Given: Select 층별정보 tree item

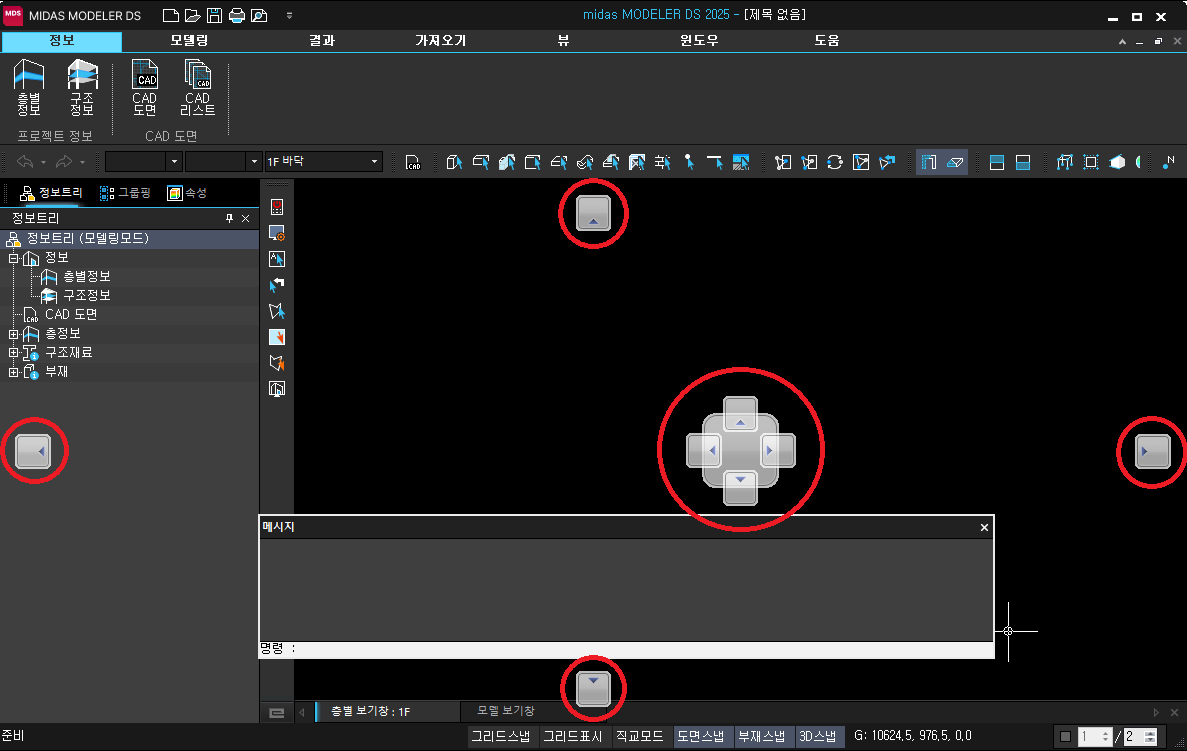Looking at the screenshot, I should click(86, 277).
